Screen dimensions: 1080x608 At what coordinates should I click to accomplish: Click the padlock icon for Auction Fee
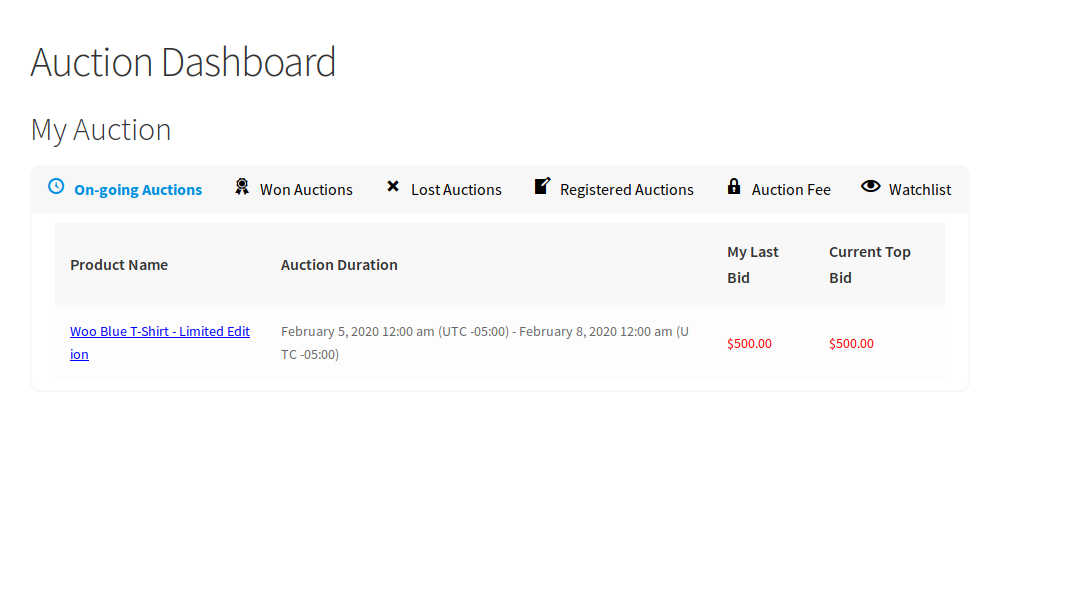(734, 186)
